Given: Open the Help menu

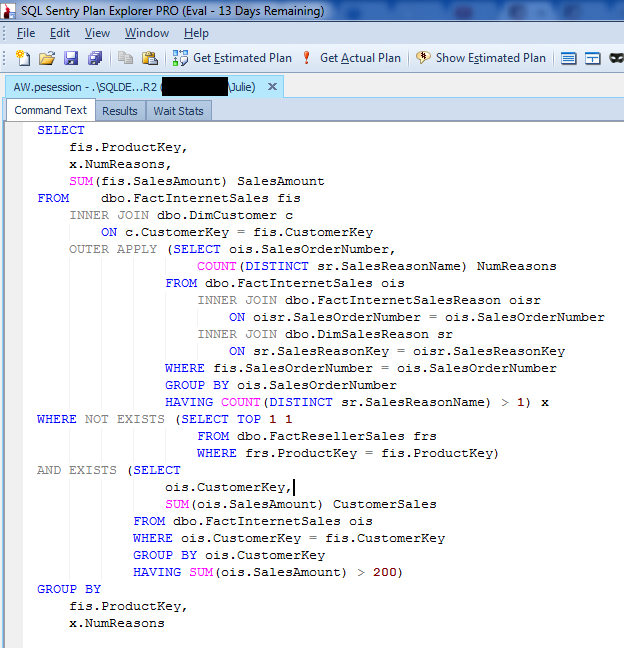Looking at the screenshot, I should tap(196, 33).
